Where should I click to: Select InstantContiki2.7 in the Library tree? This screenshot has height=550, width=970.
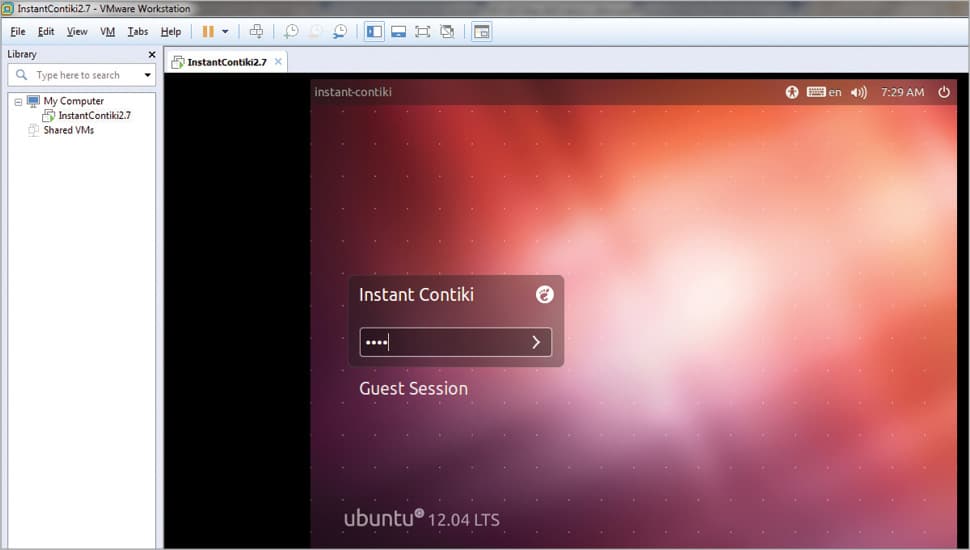tap(94, 115)
